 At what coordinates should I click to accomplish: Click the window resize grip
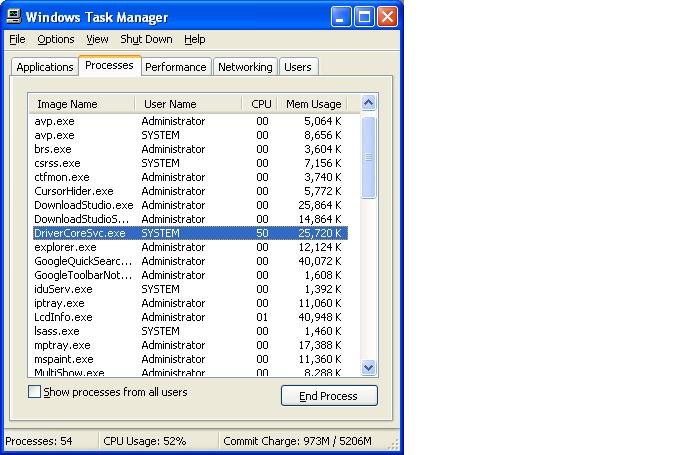point(394,444)
